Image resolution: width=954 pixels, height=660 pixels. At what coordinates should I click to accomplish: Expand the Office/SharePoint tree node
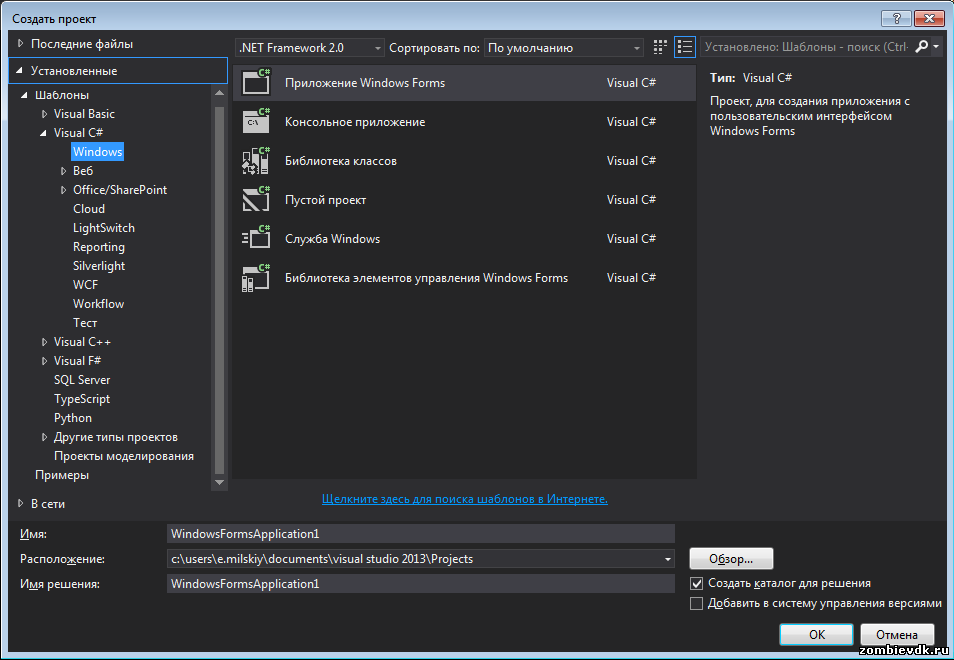coord(63,190)
